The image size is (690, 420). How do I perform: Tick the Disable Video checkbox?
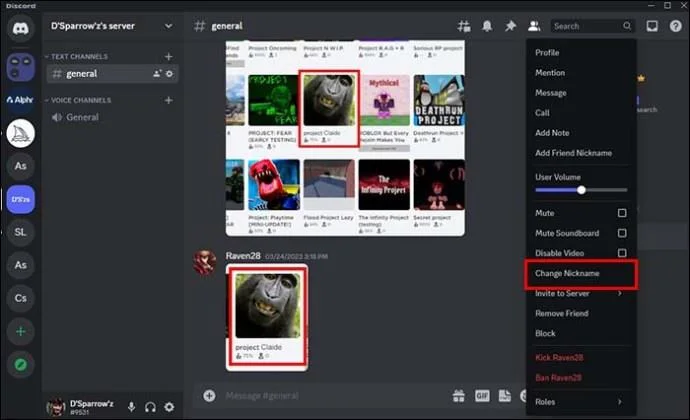pos(622,253)
